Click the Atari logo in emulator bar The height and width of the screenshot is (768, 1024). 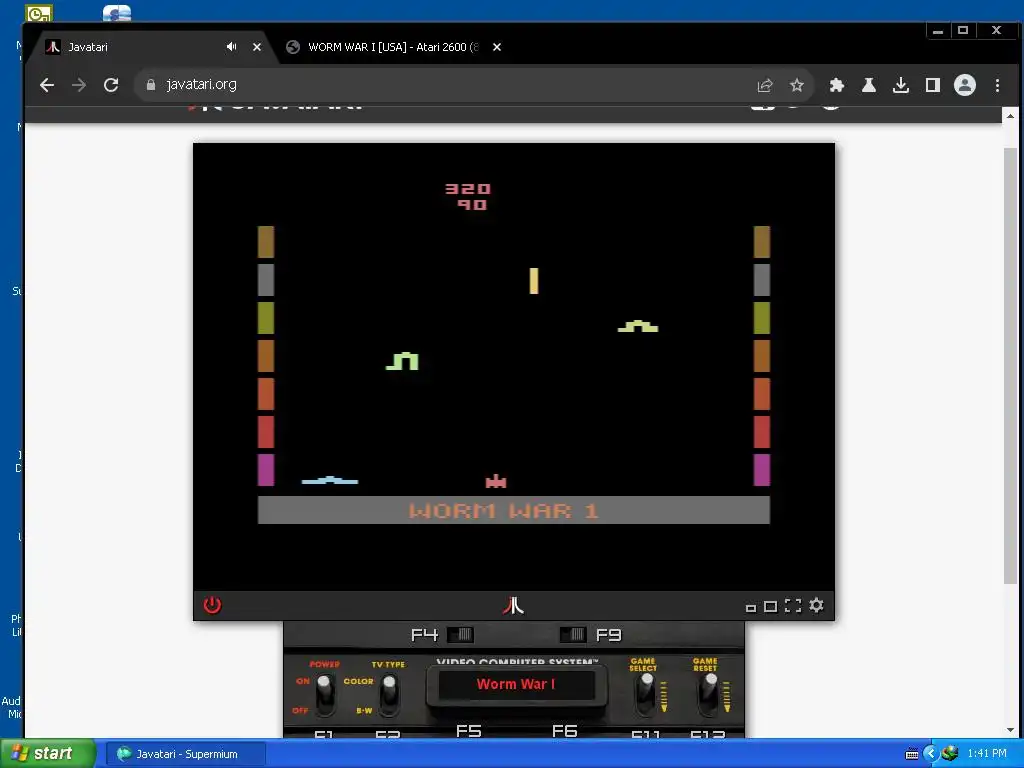click(x=513, y=605)
